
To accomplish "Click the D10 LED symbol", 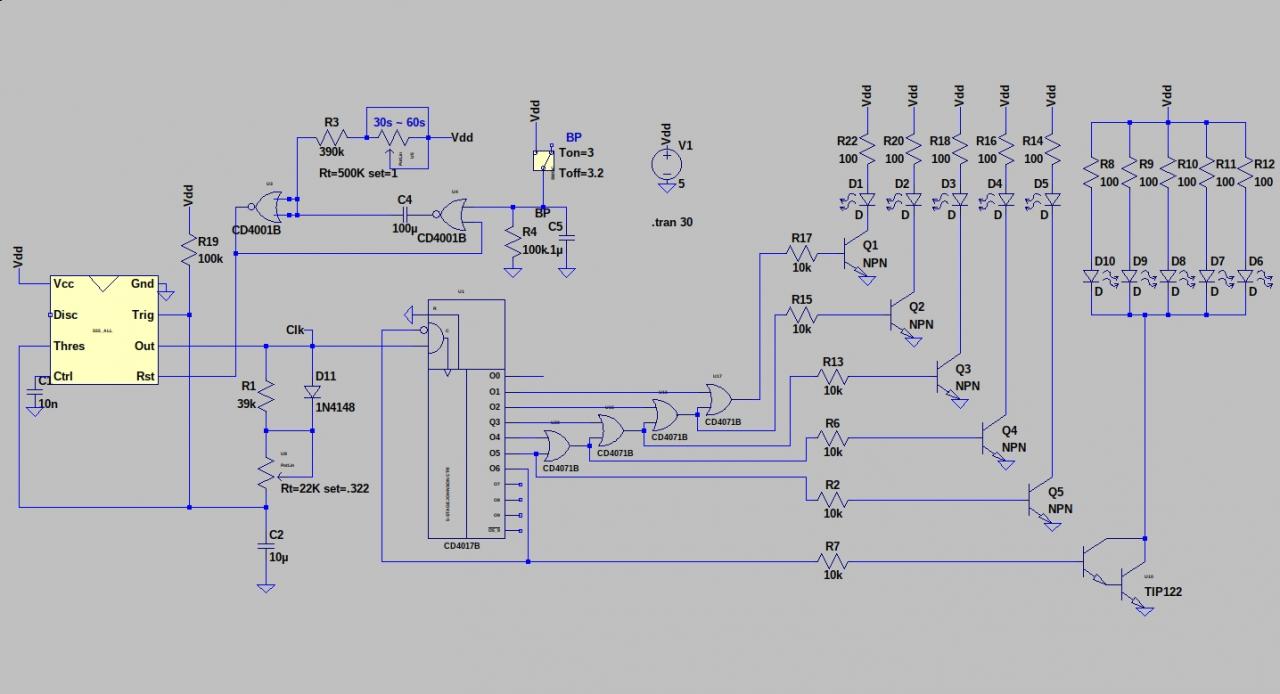I will pos(1093,276).
